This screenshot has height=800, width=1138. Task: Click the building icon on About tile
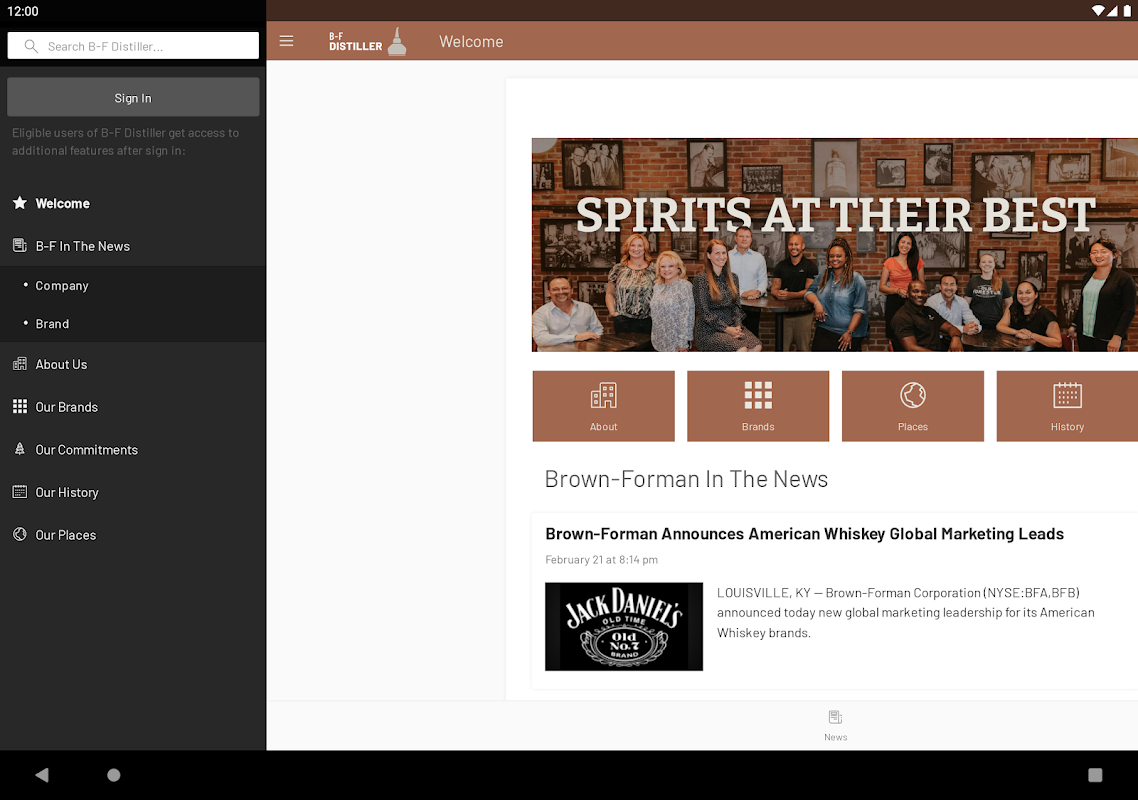pos(603,395)
